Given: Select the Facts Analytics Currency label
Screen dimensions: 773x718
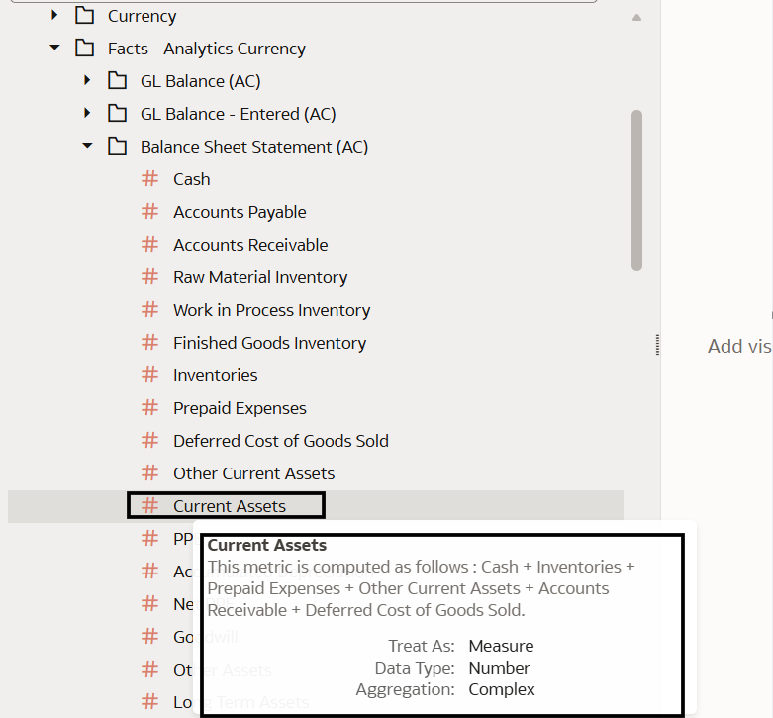Looking at the screenshot, I should tap(207, 48).
